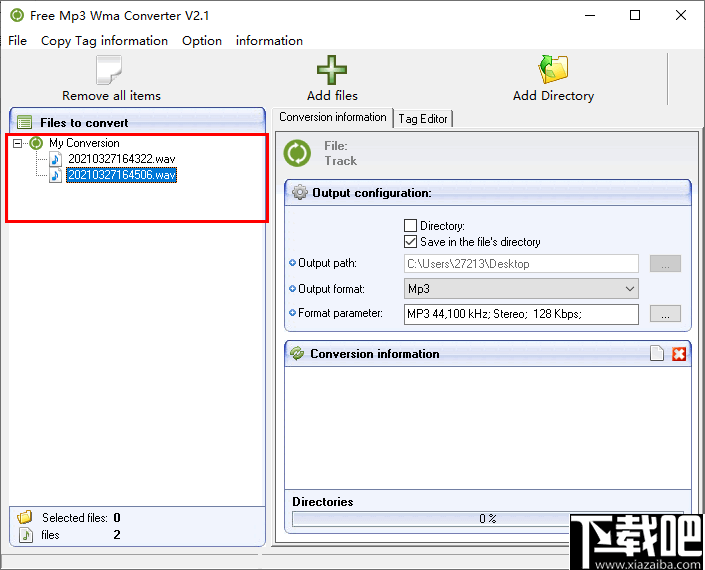Image resolution: width=705 pixels, height=570 pixels.
Task: Click the Output format bullet icon
Action: click(293, 289)
